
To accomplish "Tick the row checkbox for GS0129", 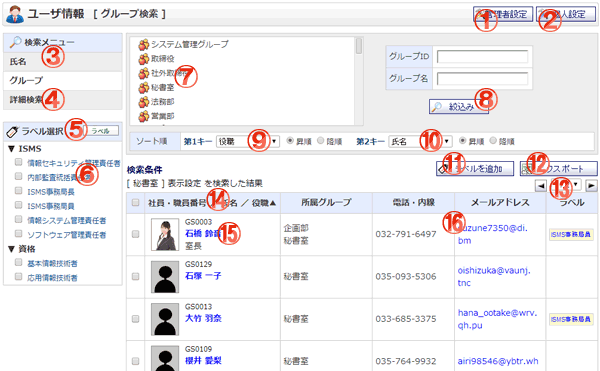I will coord(135,277).
